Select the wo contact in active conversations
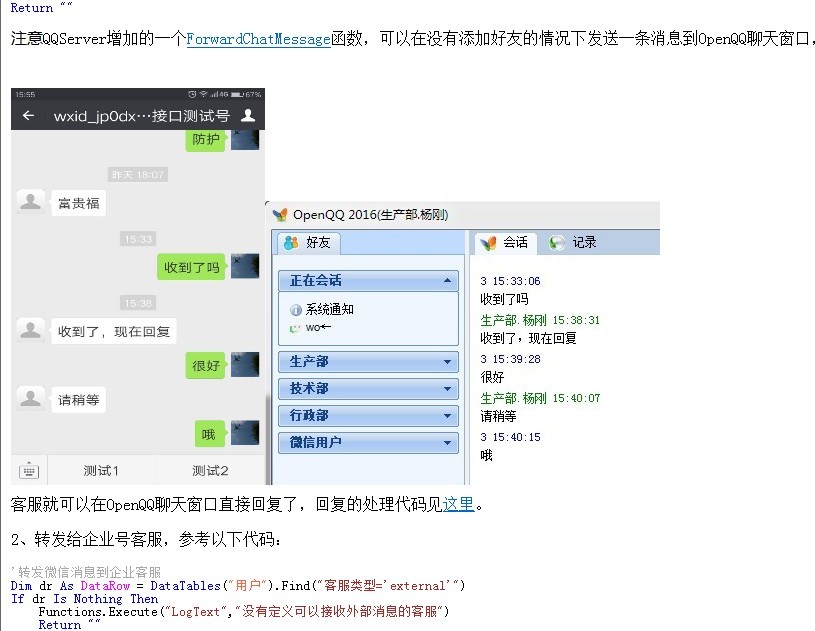The image size is (815, 631). coord(312,327)
